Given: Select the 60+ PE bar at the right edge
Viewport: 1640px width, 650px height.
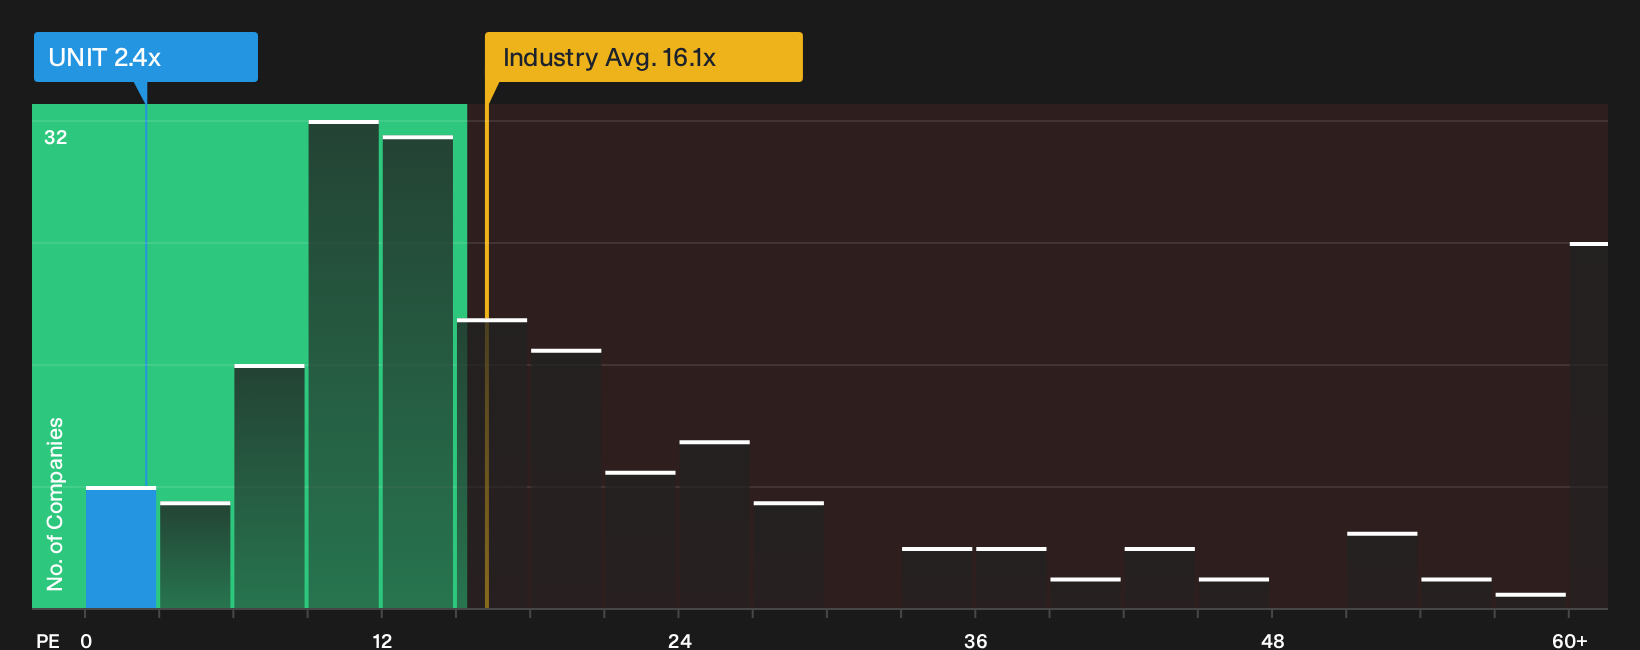Looking at the screenshot, I should coord(1589,425).
